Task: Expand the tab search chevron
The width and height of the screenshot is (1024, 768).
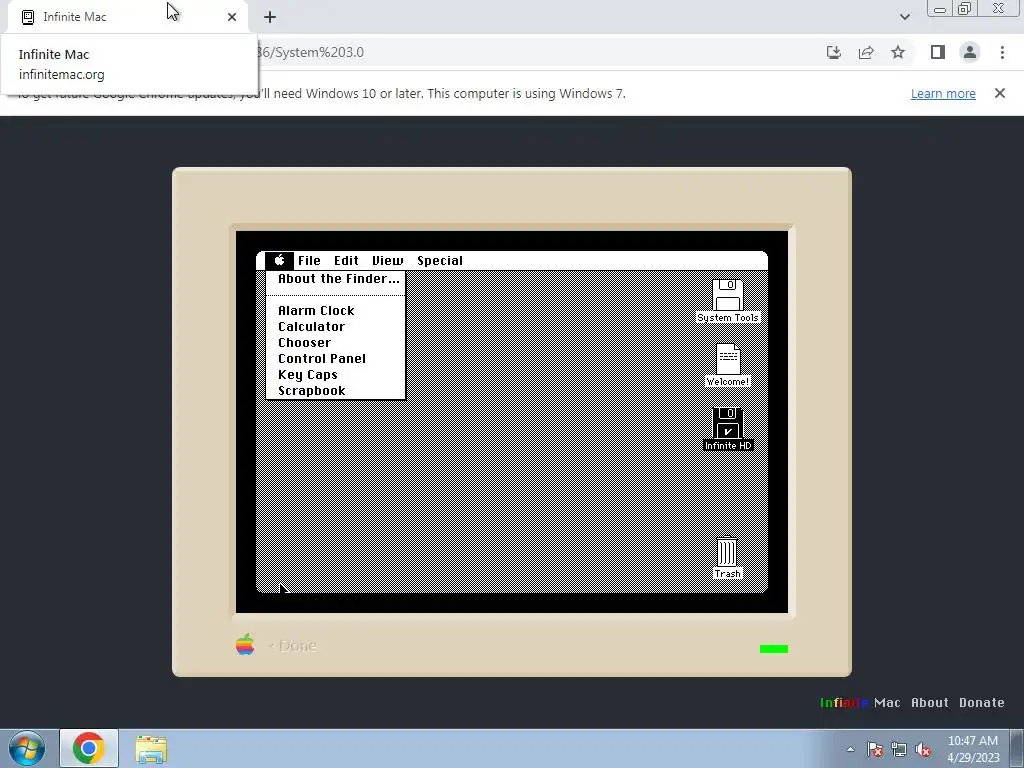Action: click(x=904, y=17)
